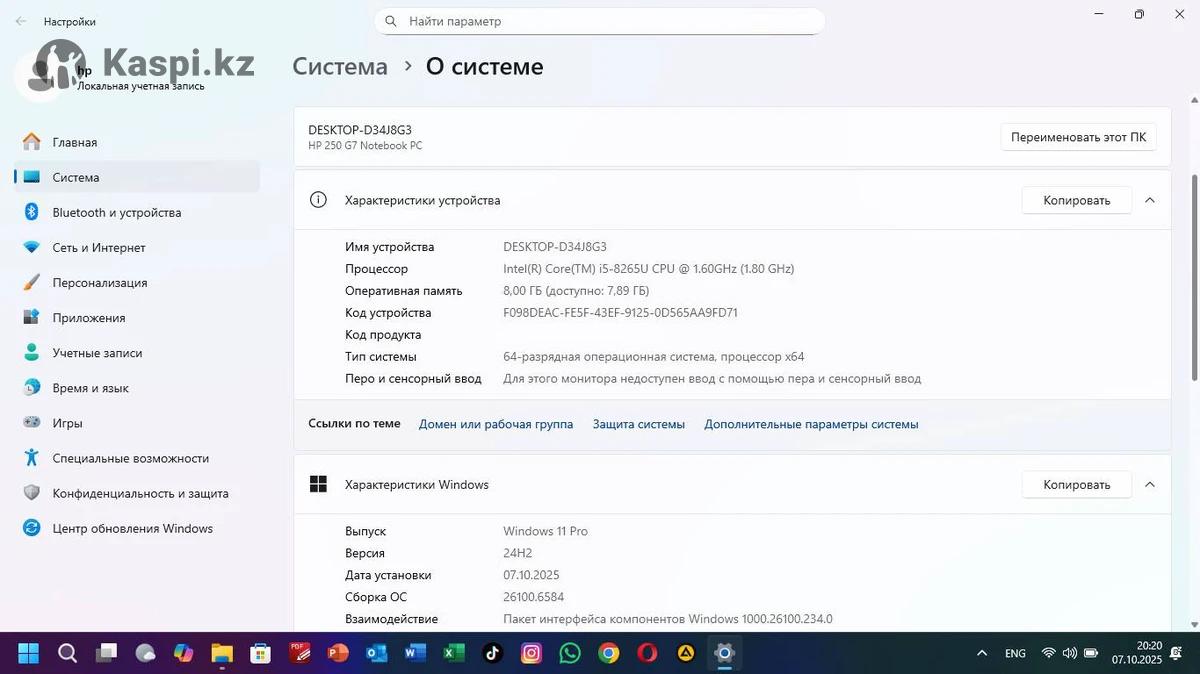Open Сеть и Интернет settings
The image size is (1200, 674).
tap(98, 248)
